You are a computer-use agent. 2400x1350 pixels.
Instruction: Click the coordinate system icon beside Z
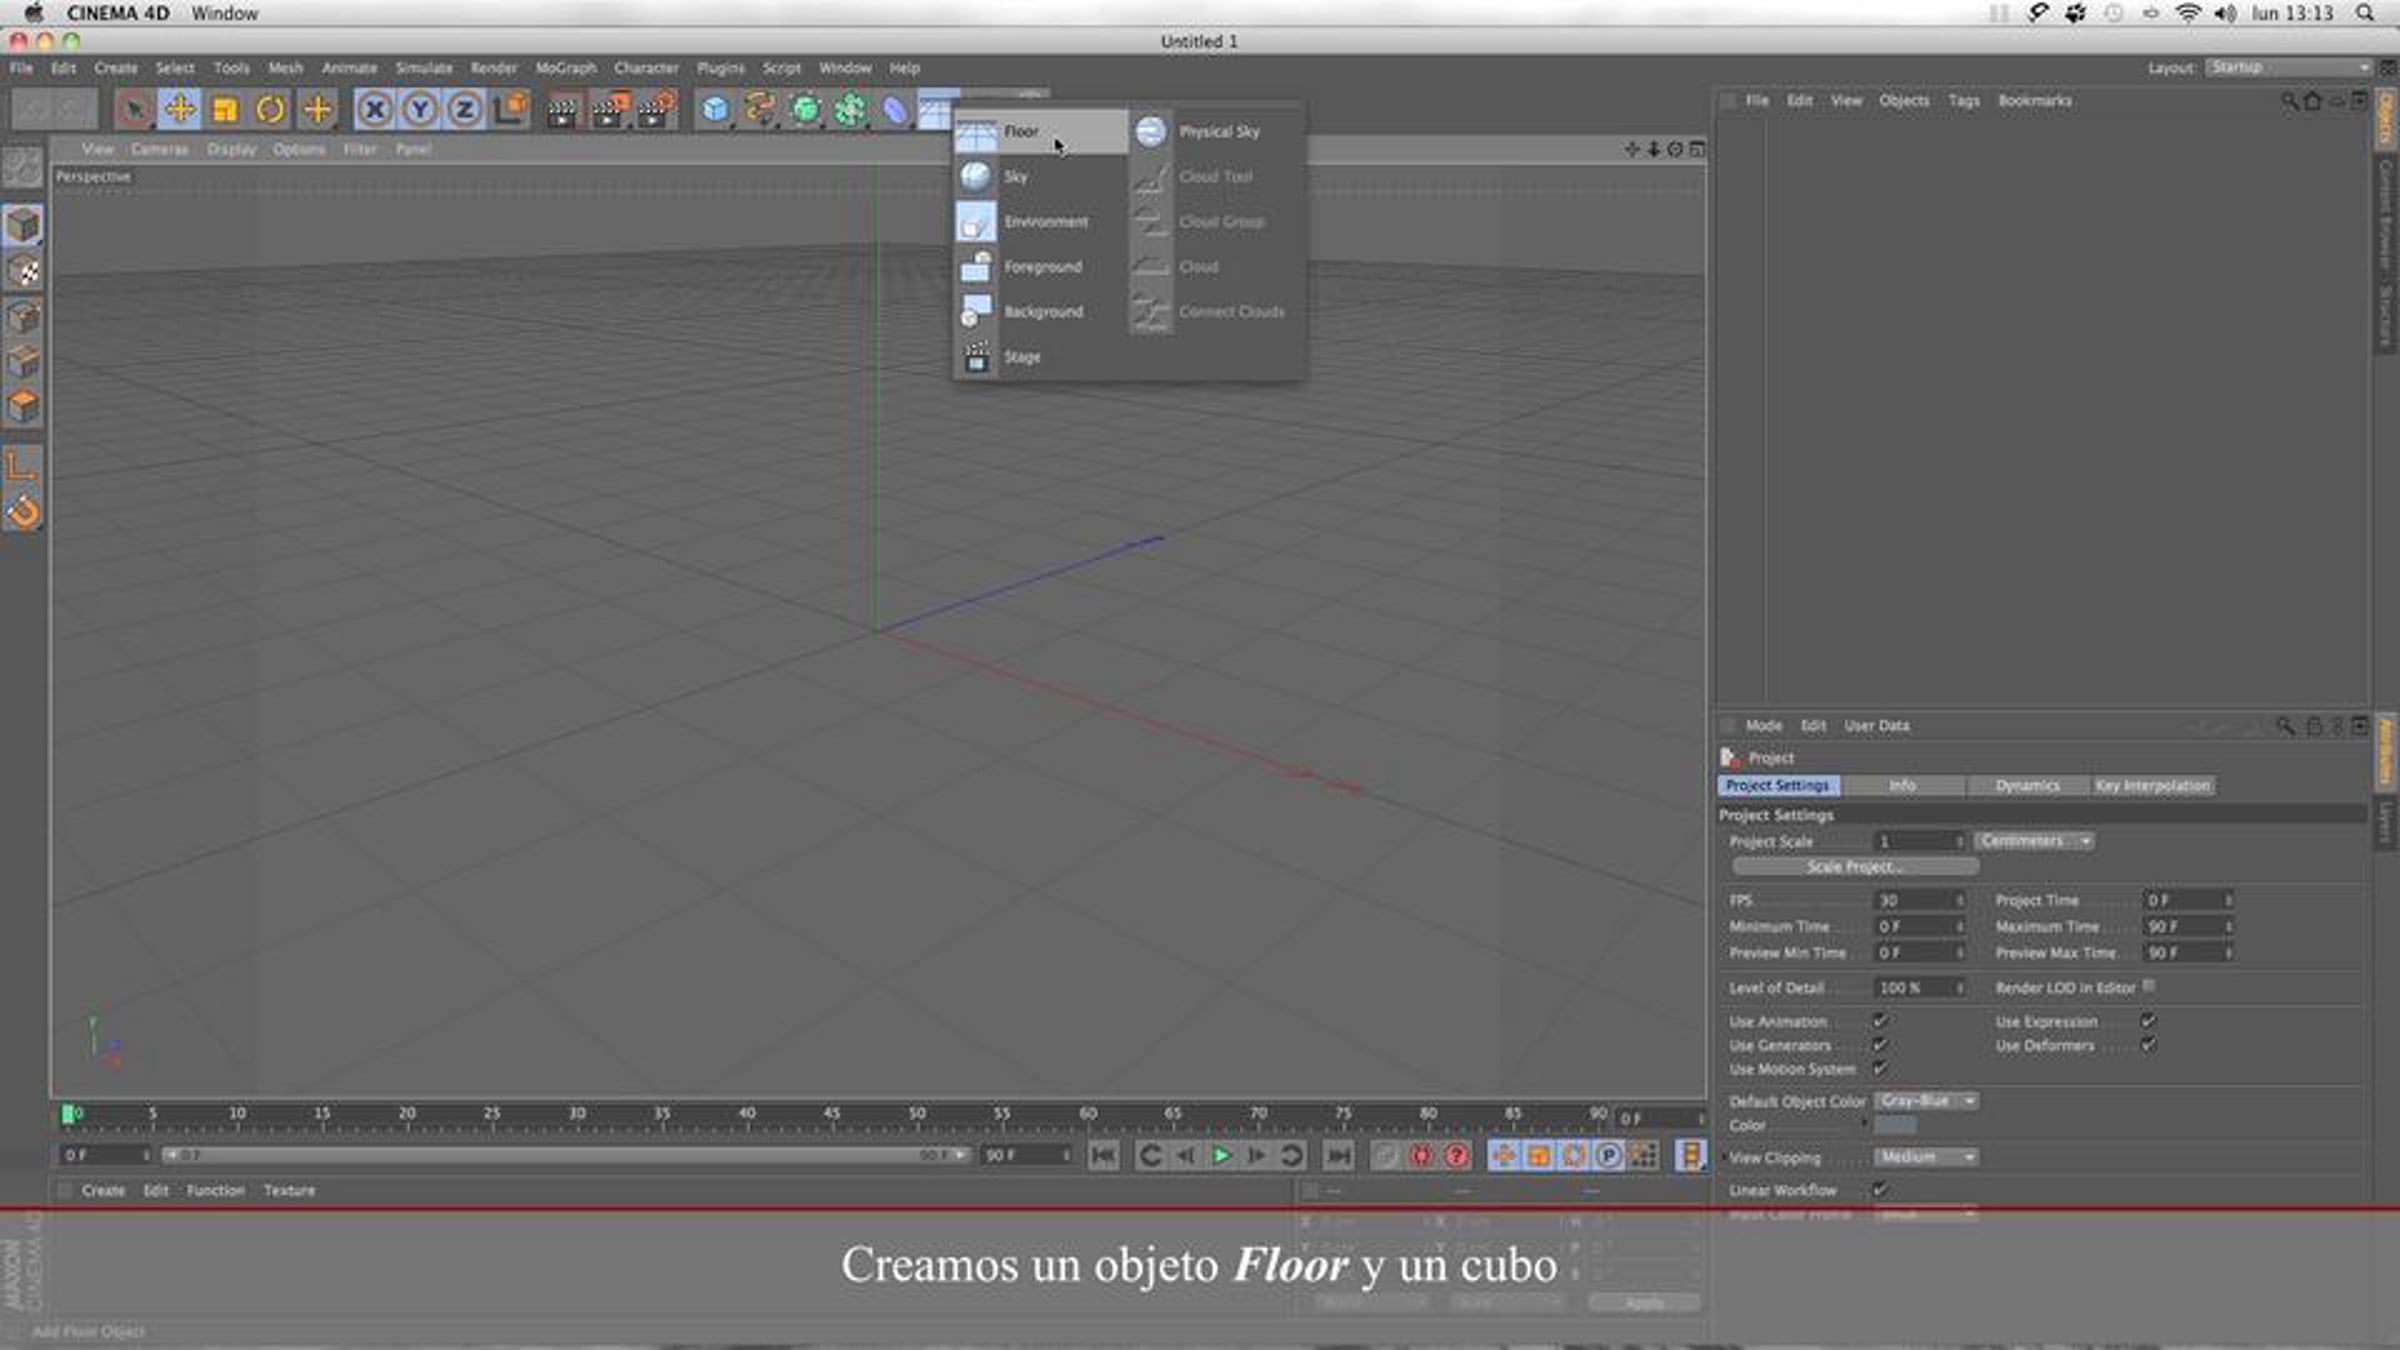511,109
